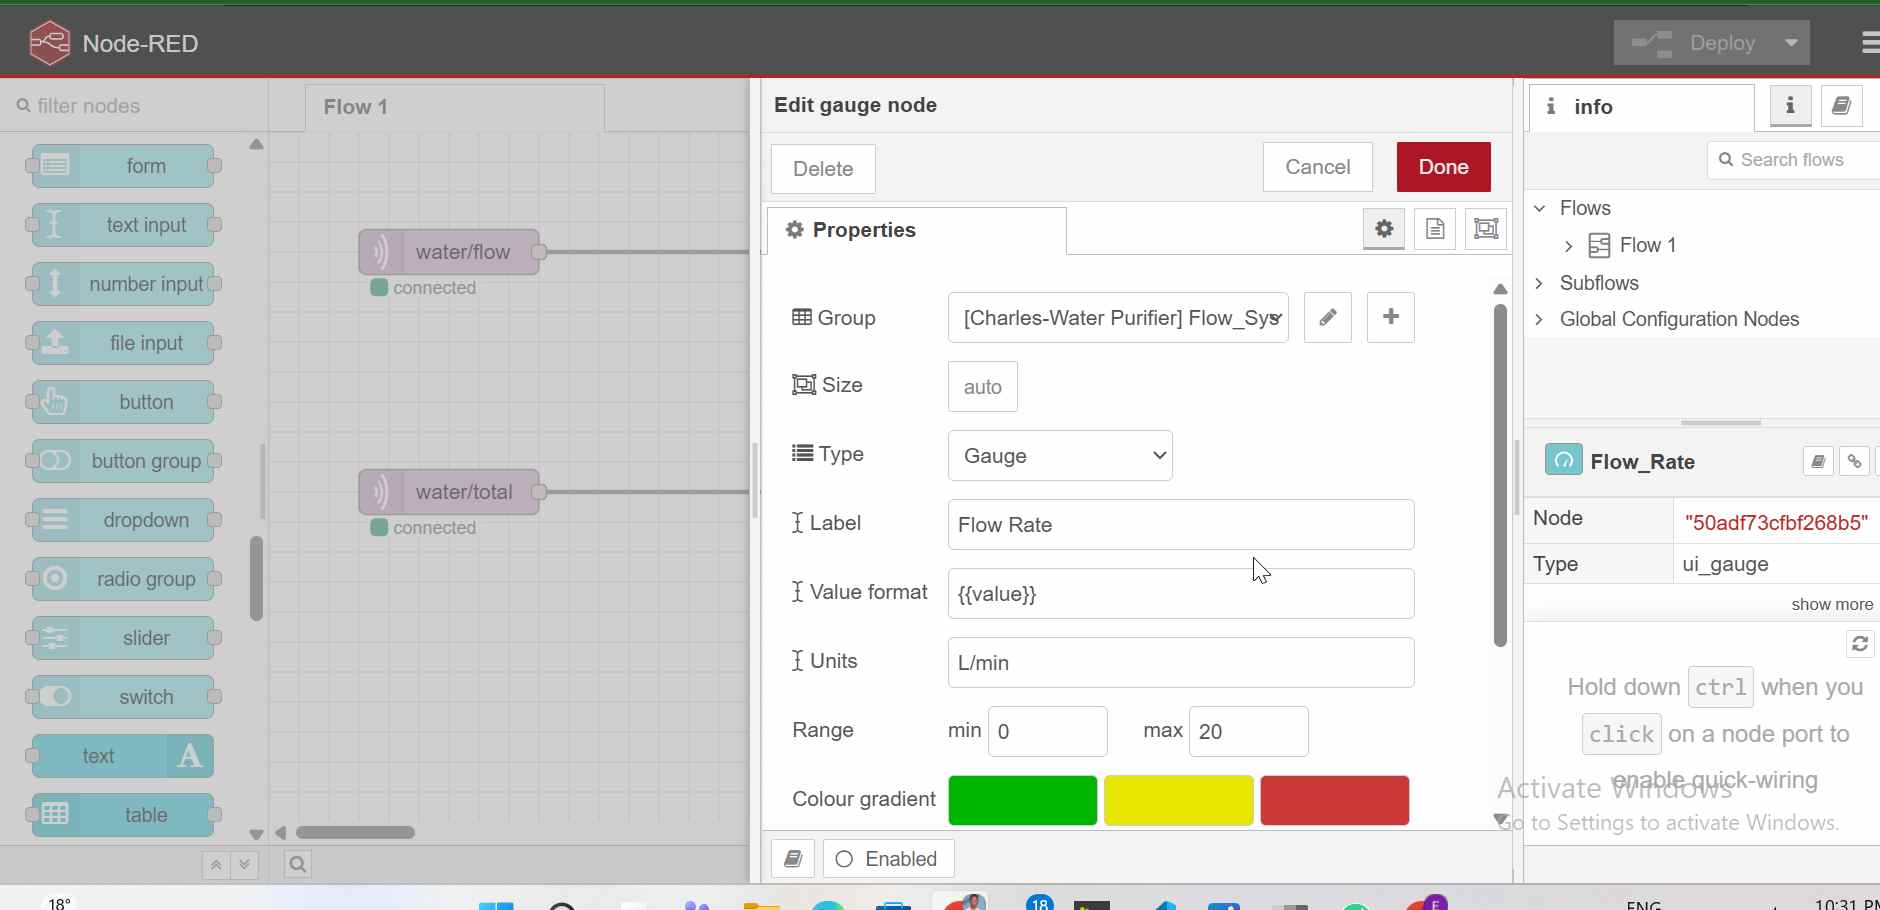Open node help book icon in dialog footer

coord(794,859)
